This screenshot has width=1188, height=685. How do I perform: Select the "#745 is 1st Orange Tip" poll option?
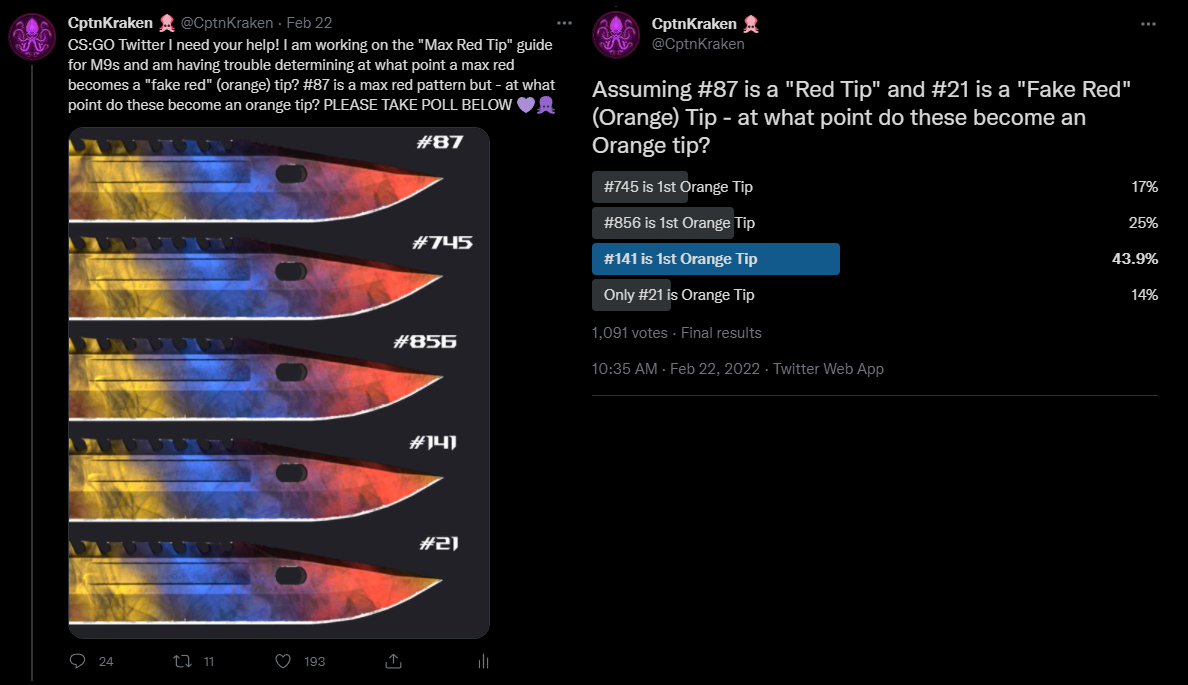[678, 187]
